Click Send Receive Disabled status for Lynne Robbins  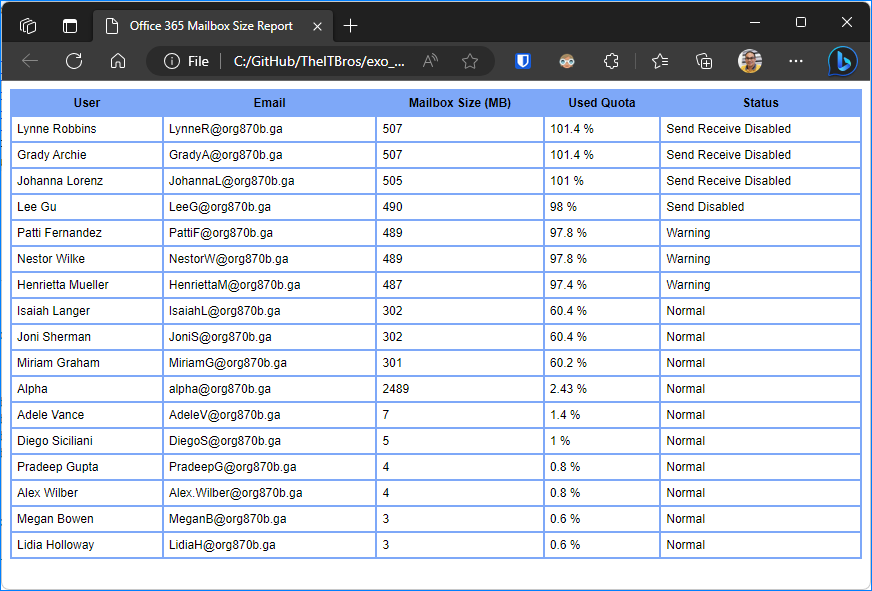point(729,129)
